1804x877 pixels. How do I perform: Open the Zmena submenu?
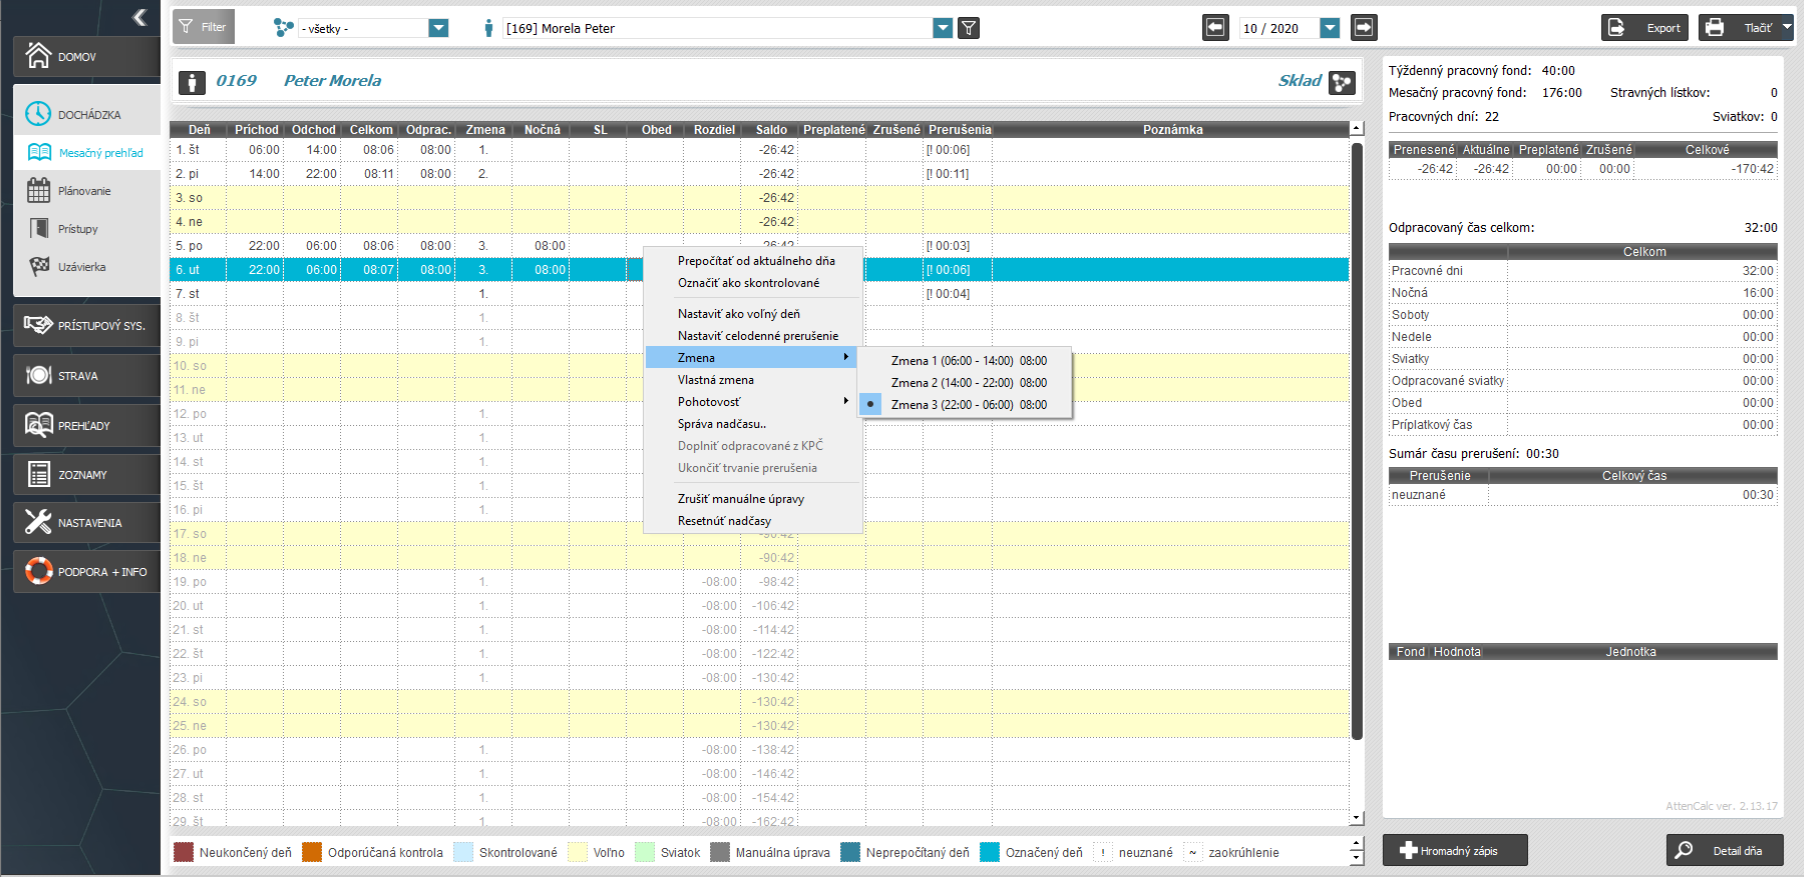point(752,357)
